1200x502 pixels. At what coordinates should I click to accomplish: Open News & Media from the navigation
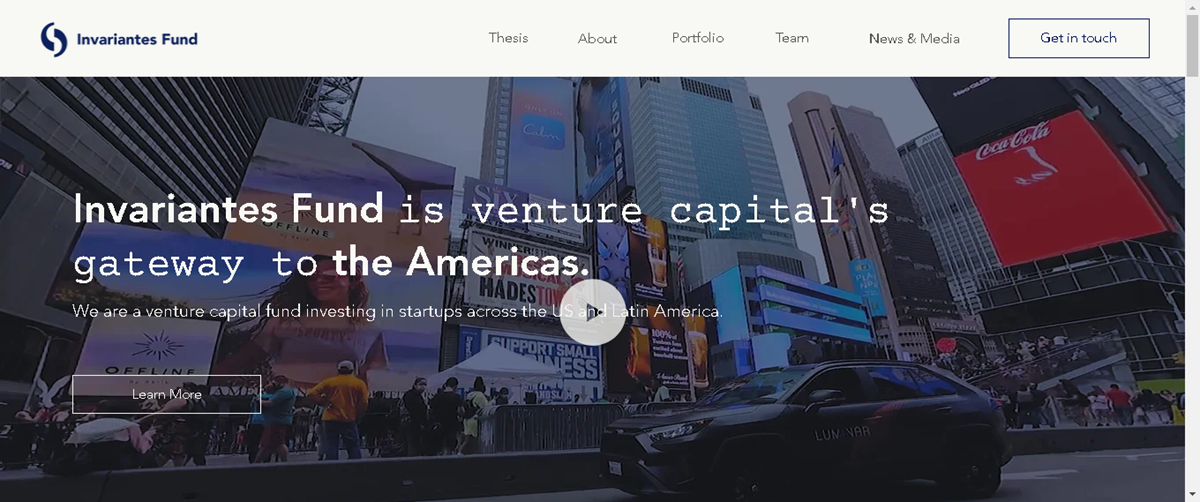[x=914, y=39]
